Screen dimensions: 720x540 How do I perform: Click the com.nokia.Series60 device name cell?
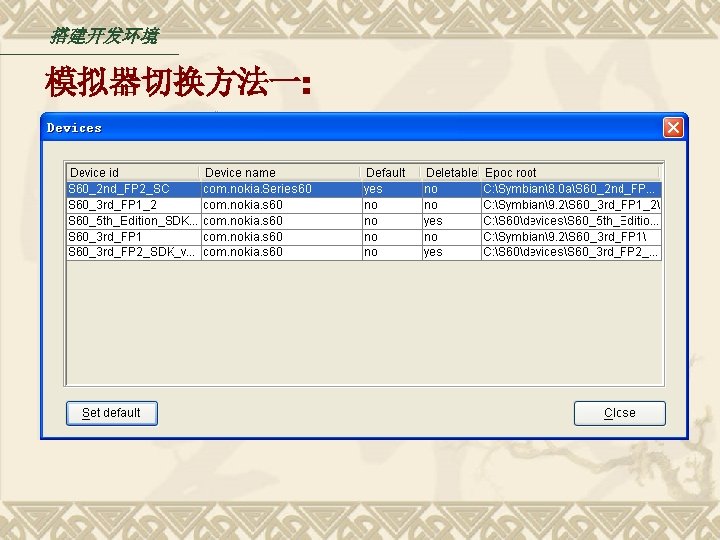click(x=282, y=189)
